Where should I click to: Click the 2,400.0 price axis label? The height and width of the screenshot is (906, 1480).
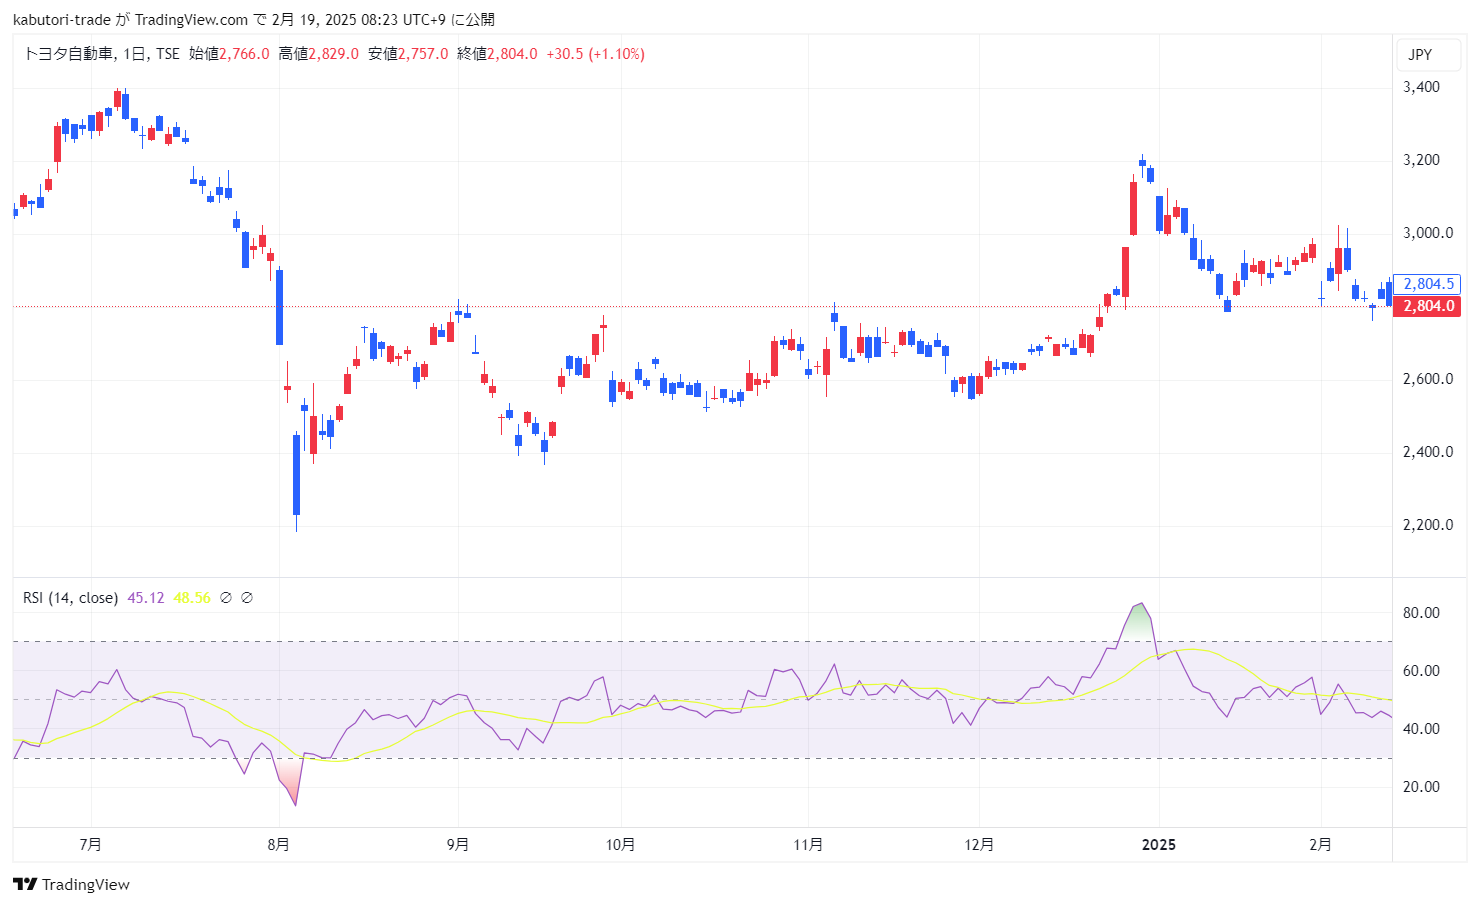1428,452
